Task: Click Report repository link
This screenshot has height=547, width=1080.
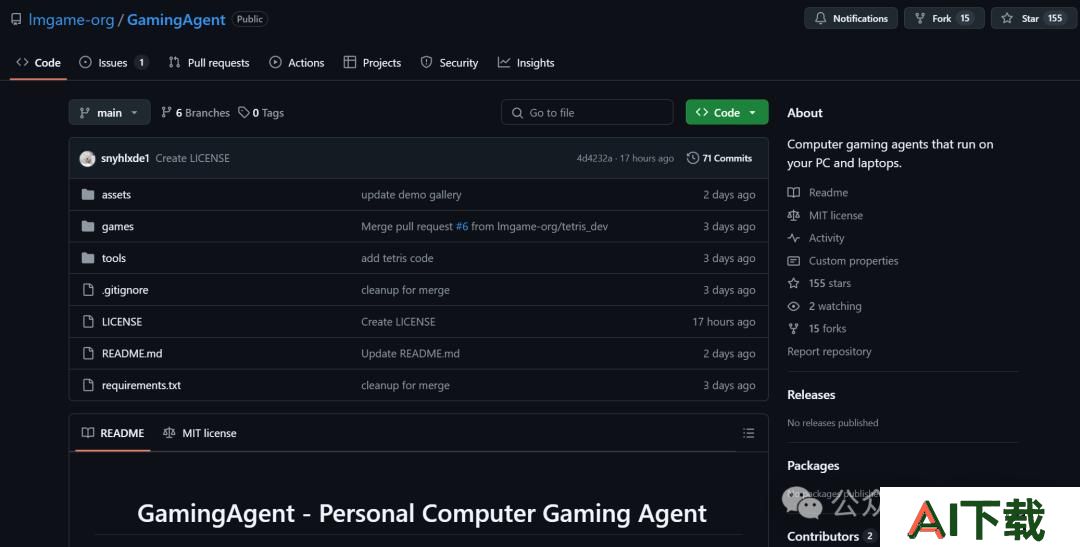Action: point(829,351)
